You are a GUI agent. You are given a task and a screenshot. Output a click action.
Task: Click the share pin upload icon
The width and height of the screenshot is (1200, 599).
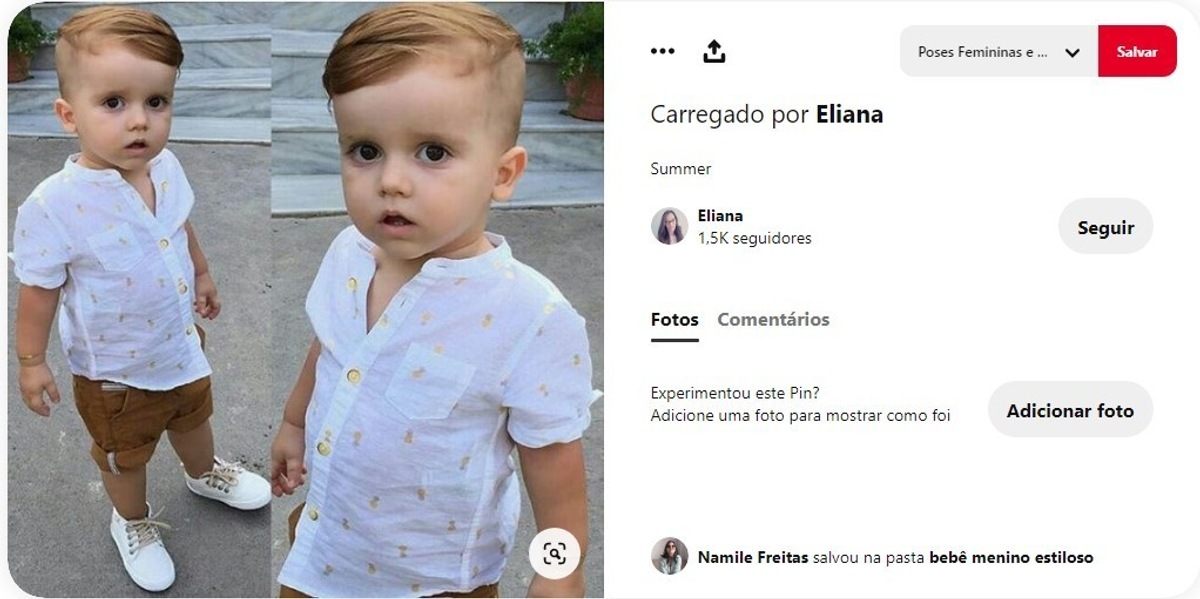[x=714, y=51]
